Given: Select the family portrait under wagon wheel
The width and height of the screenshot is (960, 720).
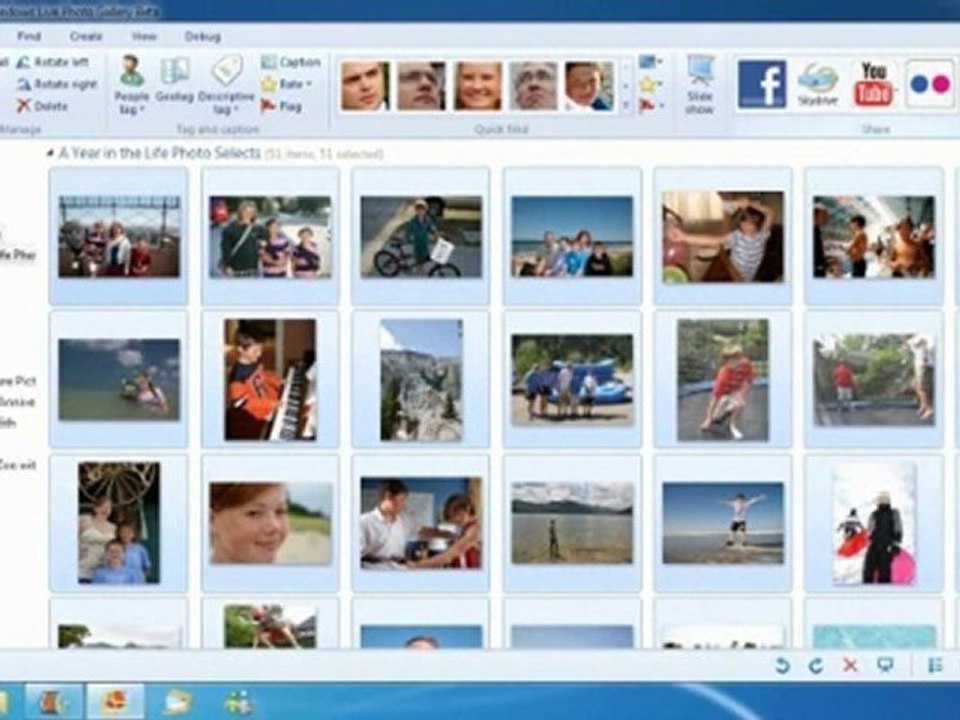Looking at the screenshot, I should point(119,523).
